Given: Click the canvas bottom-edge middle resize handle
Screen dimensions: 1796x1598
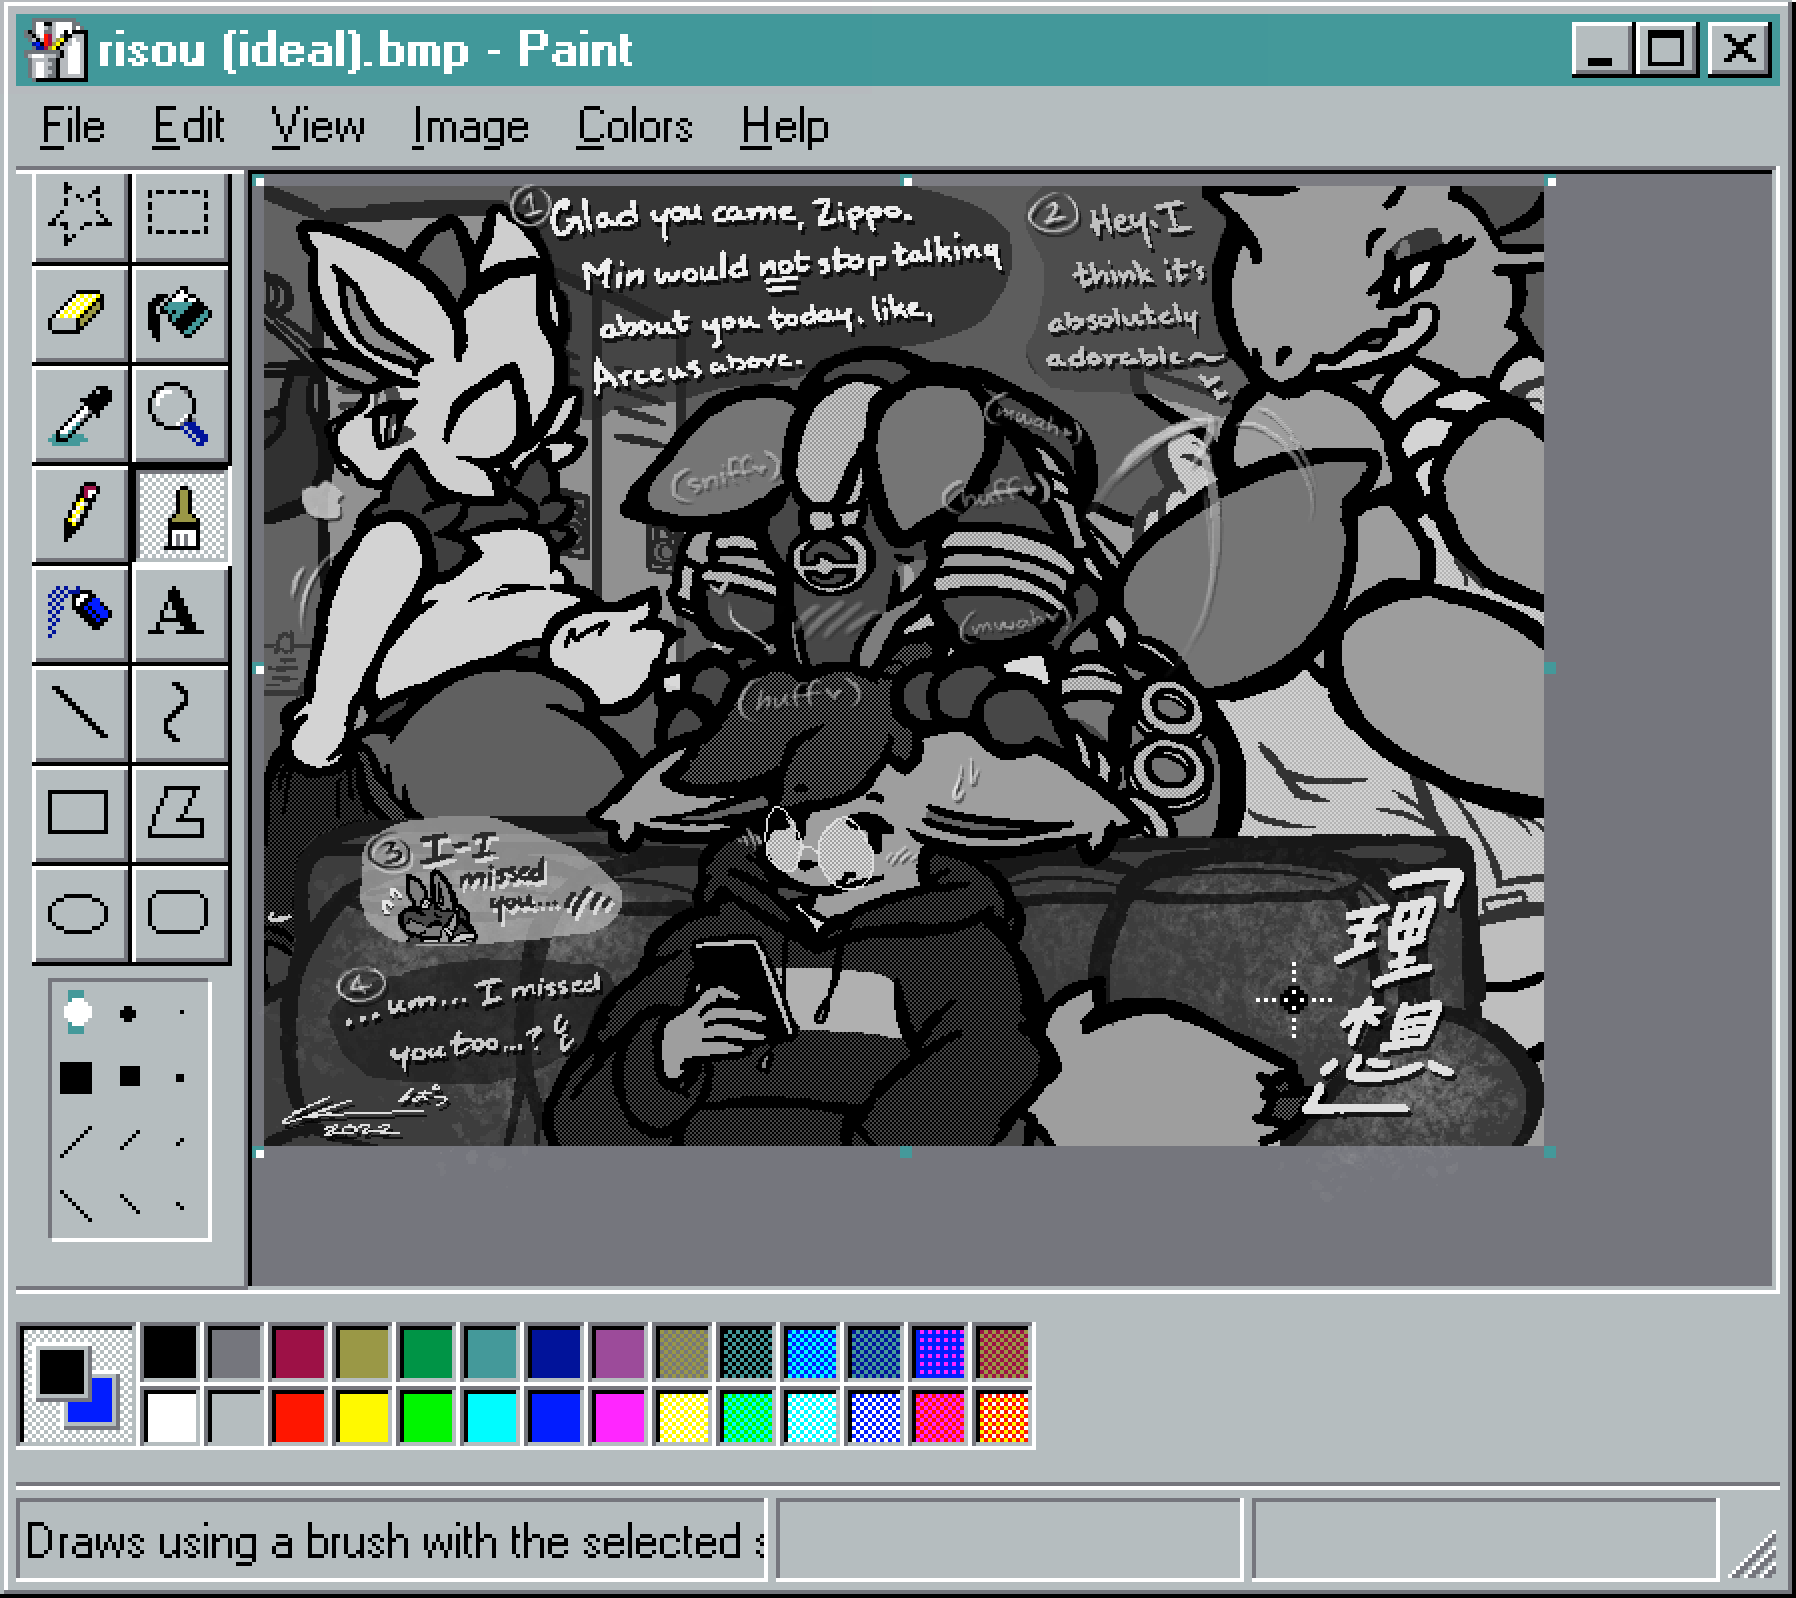Looking at the screenshot, I should coord(906,1152).
